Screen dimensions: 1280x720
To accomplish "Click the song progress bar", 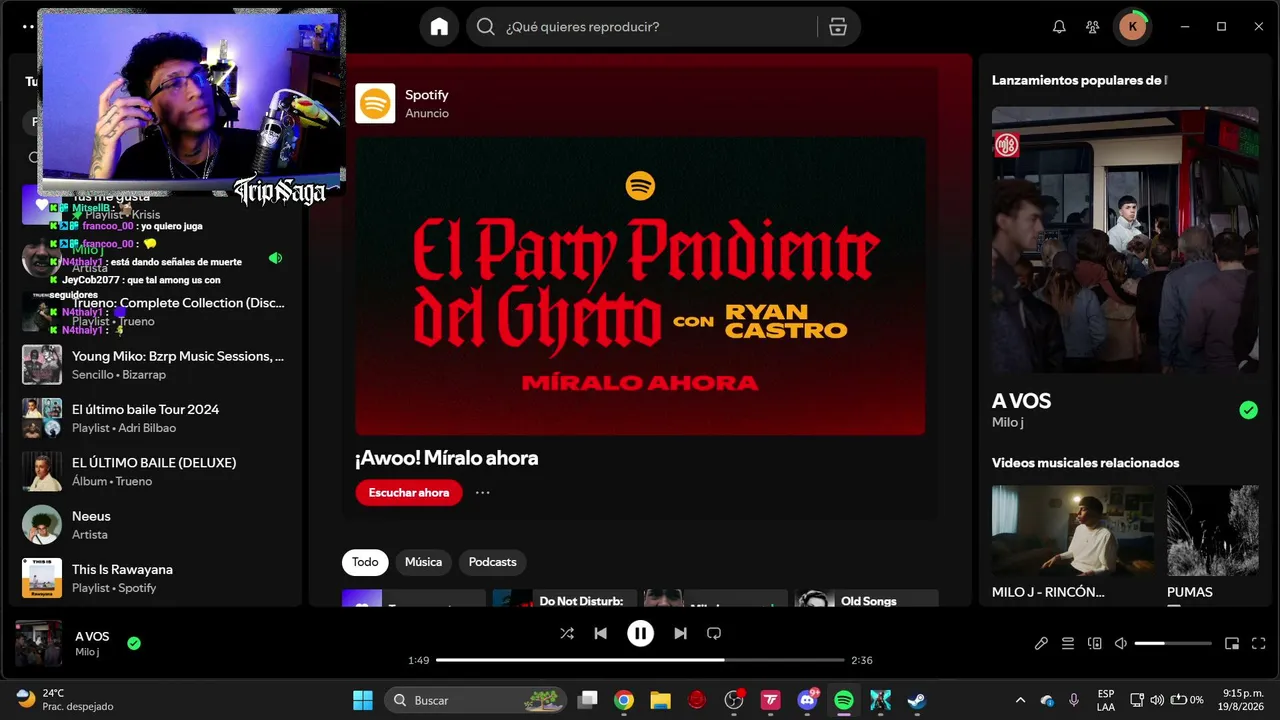I will tap(640, 660).
